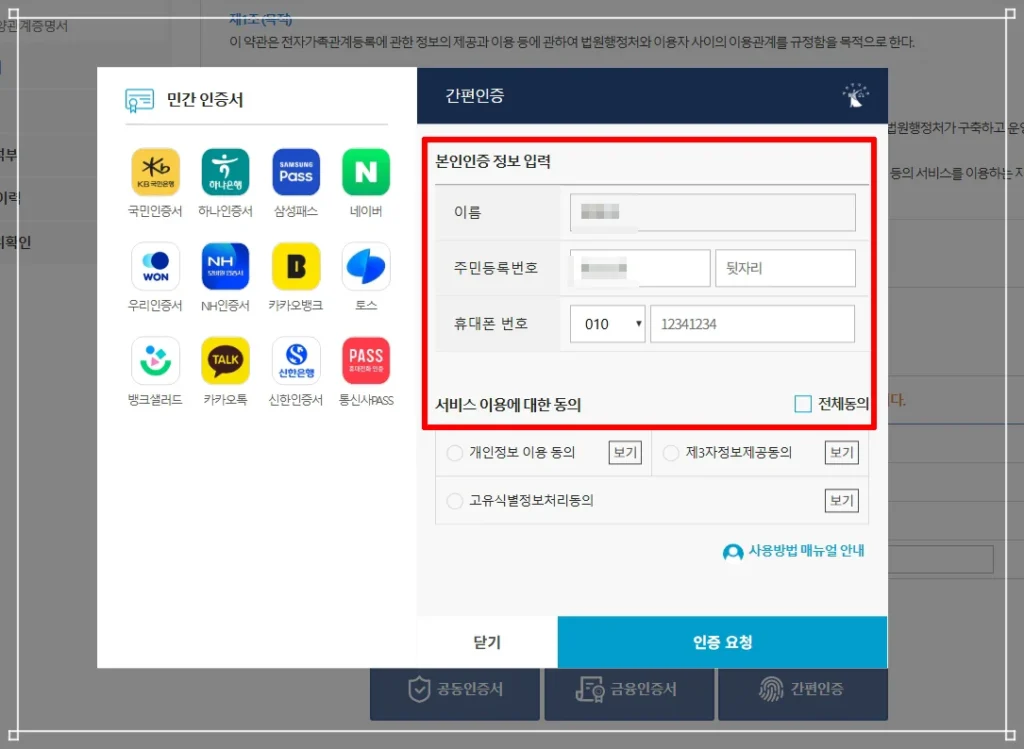Select the 개인정보 이용 동의 radio button
Screen dimensions: 1024x749
(455, 453)
